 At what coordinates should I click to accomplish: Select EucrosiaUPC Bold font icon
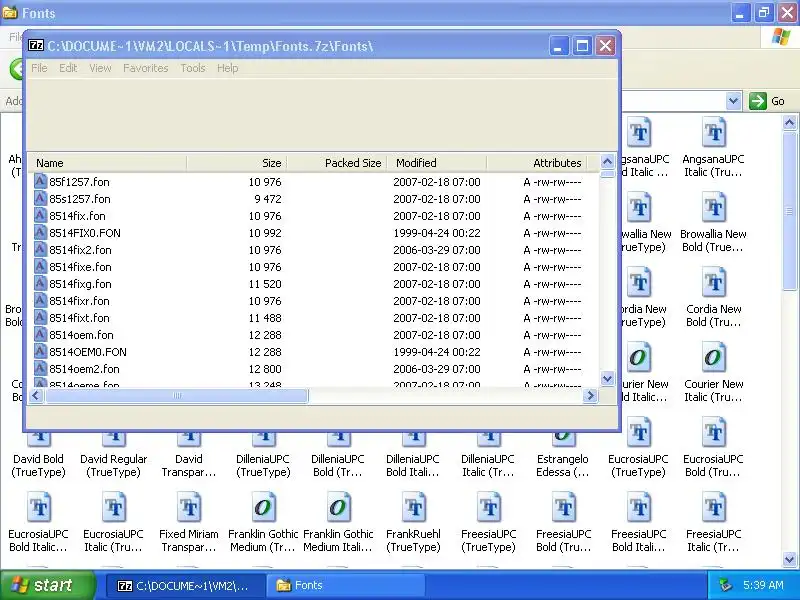[x=713, y=433]
